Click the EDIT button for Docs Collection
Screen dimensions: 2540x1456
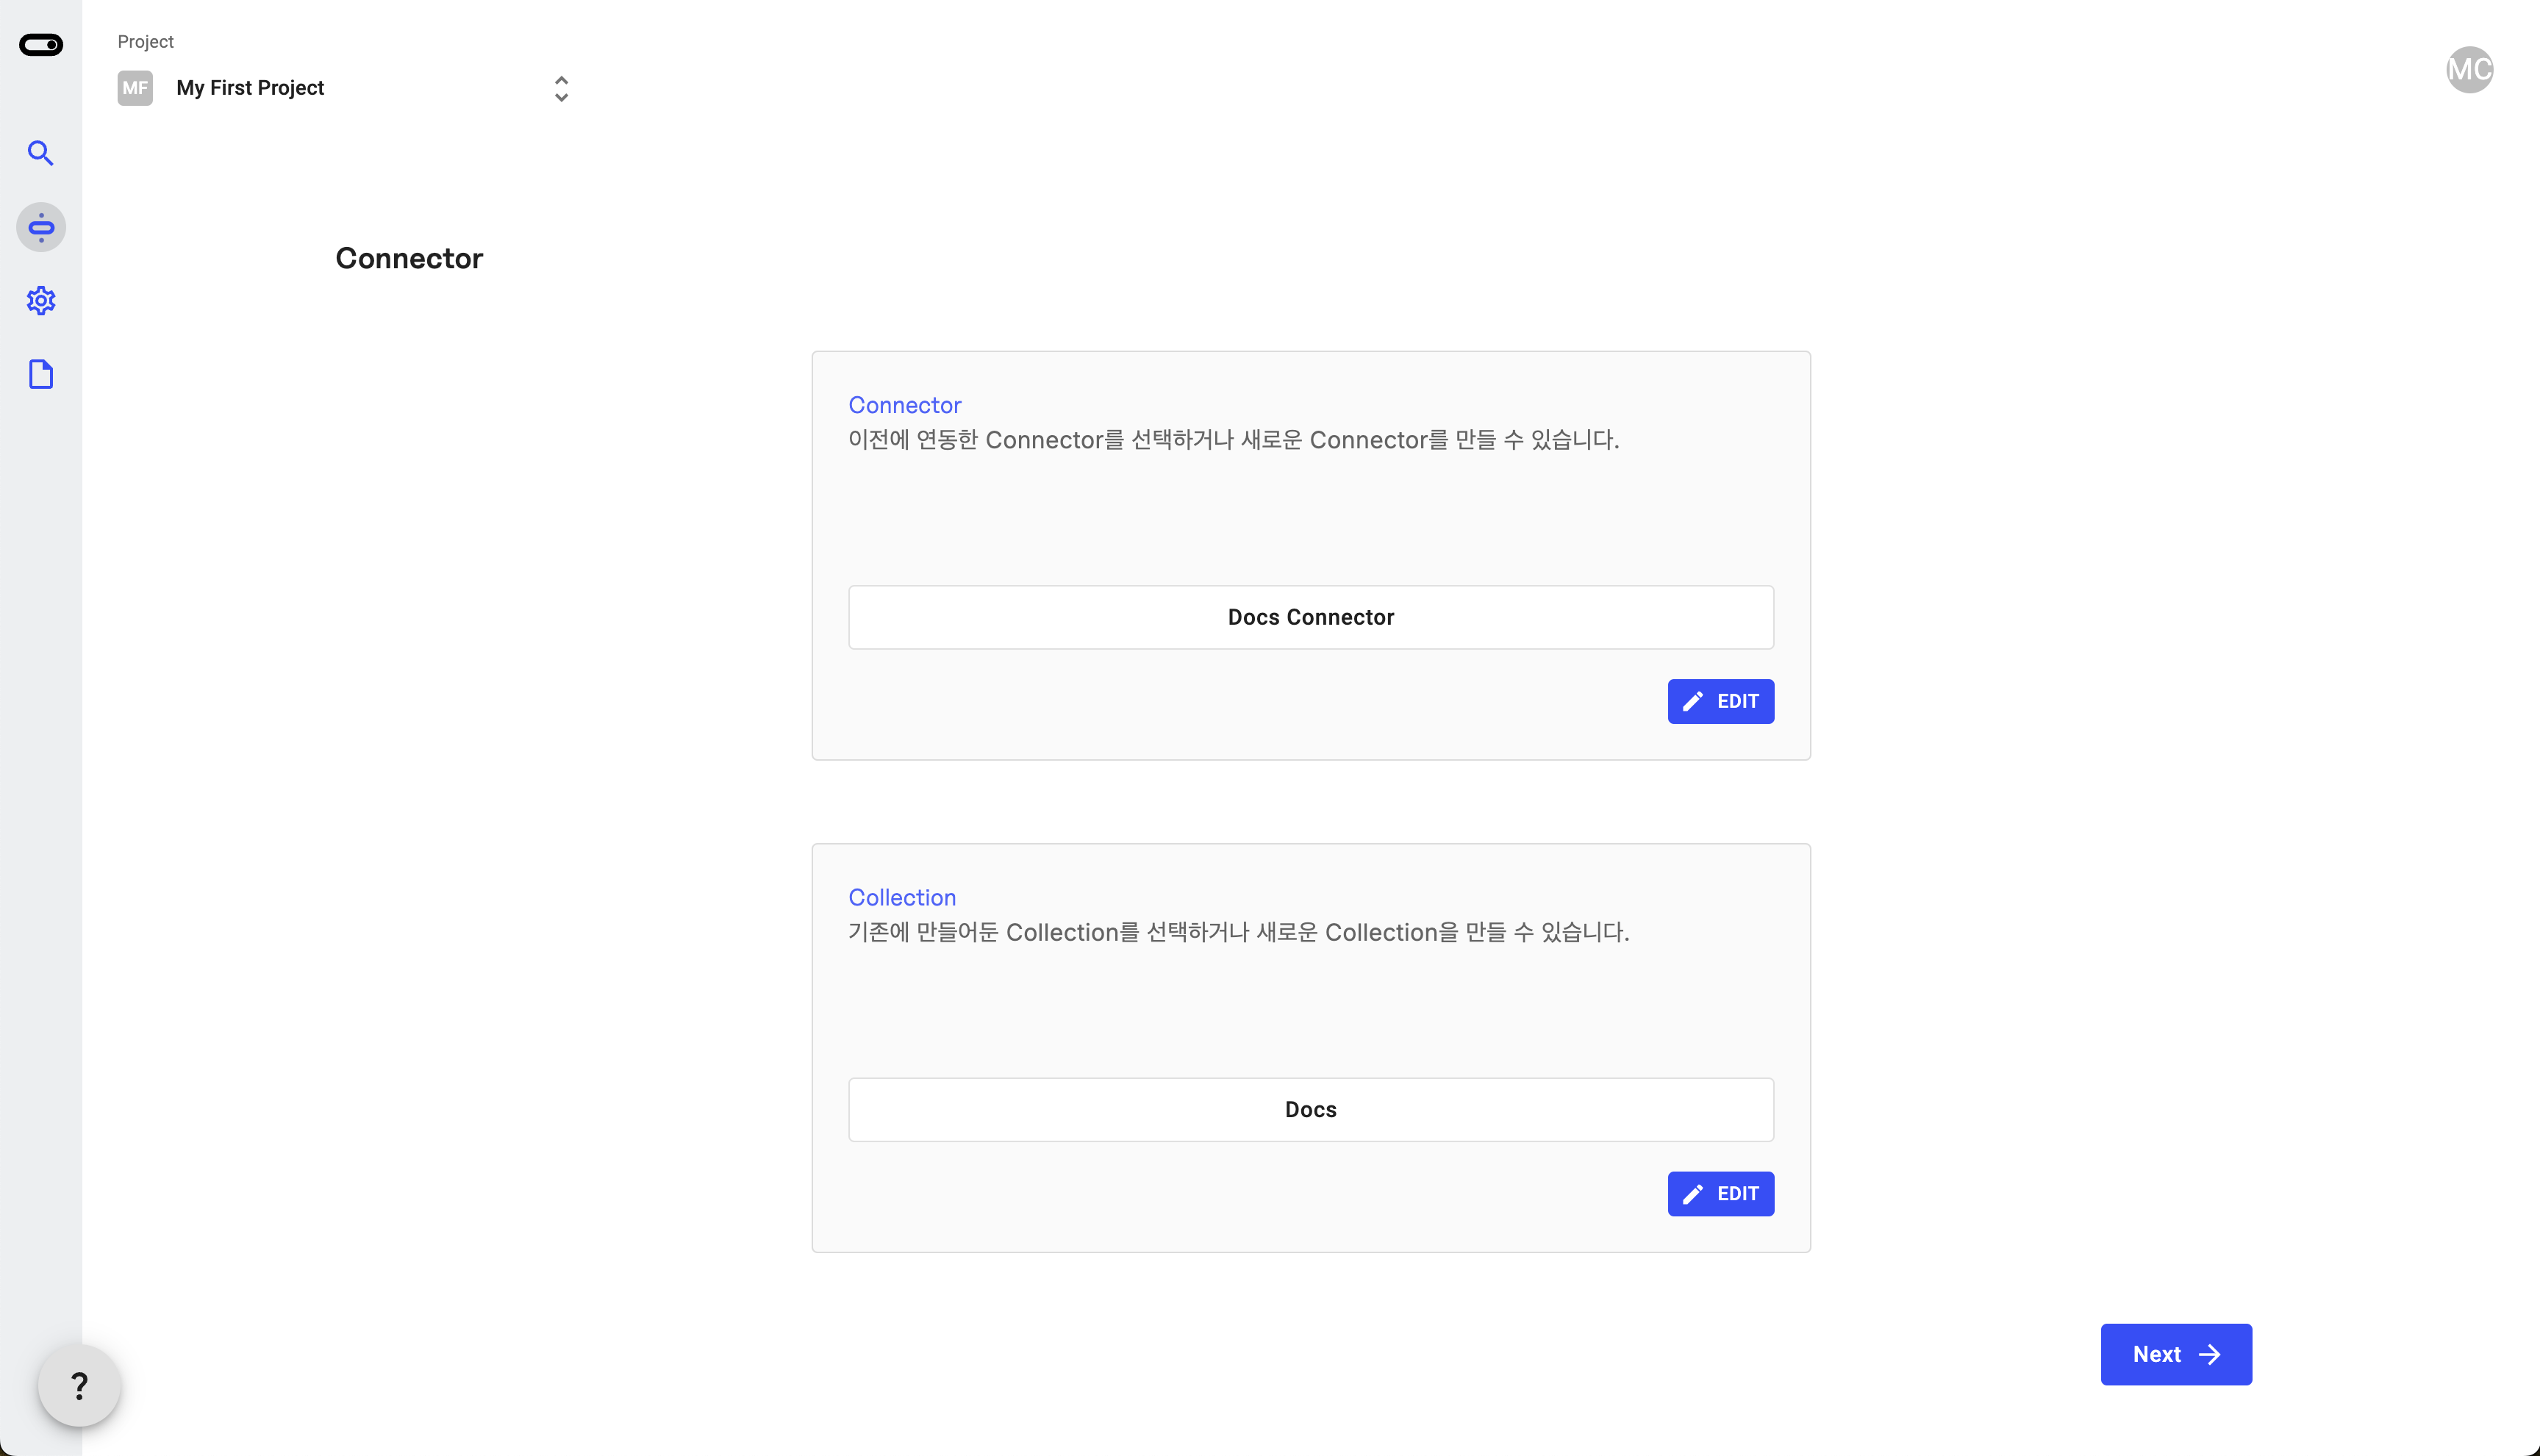pyautogui.click(x=1720, y=1193)
